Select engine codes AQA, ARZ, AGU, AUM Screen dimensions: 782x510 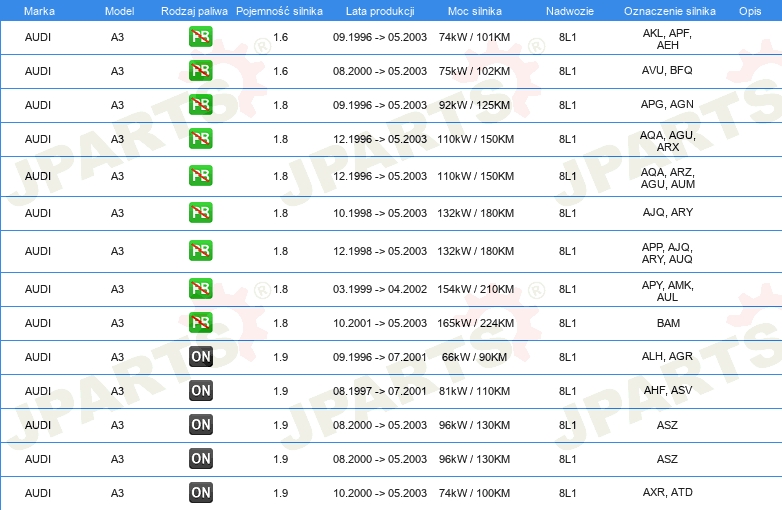pyautogui.click(x=667, y=178)
